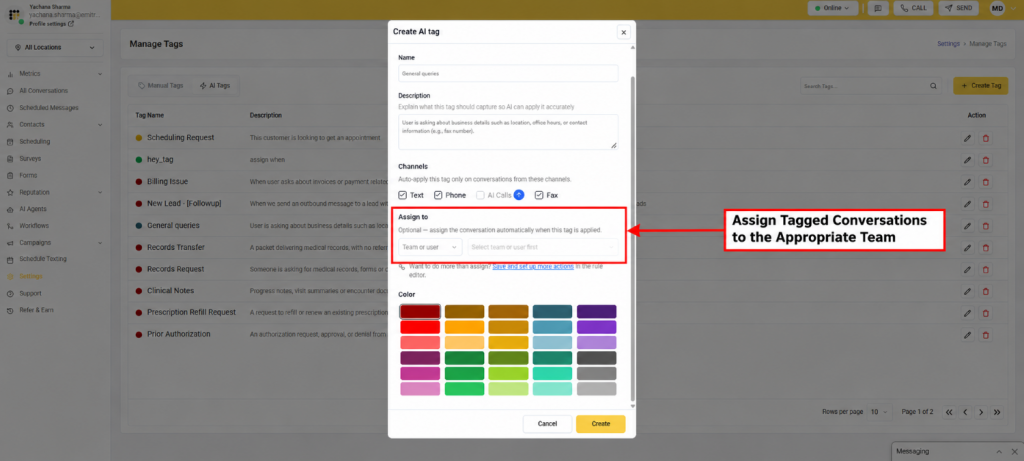Click the CALL button in top bar

pyautogui.click(x=914, y=8)
